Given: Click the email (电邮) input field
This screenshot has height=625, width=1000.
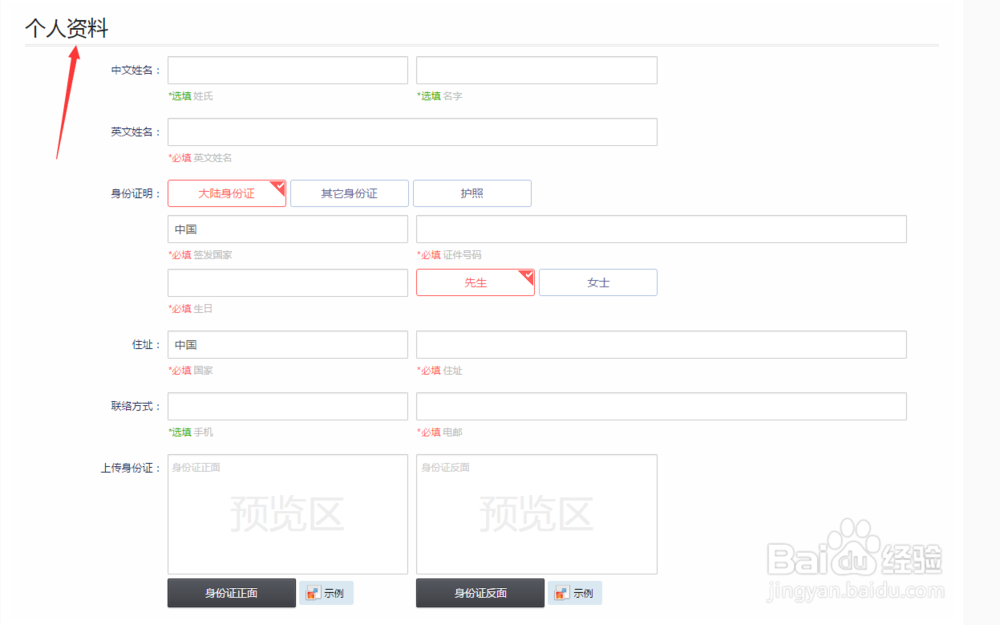Looking at the screenshot, I should tap(661, 406).
